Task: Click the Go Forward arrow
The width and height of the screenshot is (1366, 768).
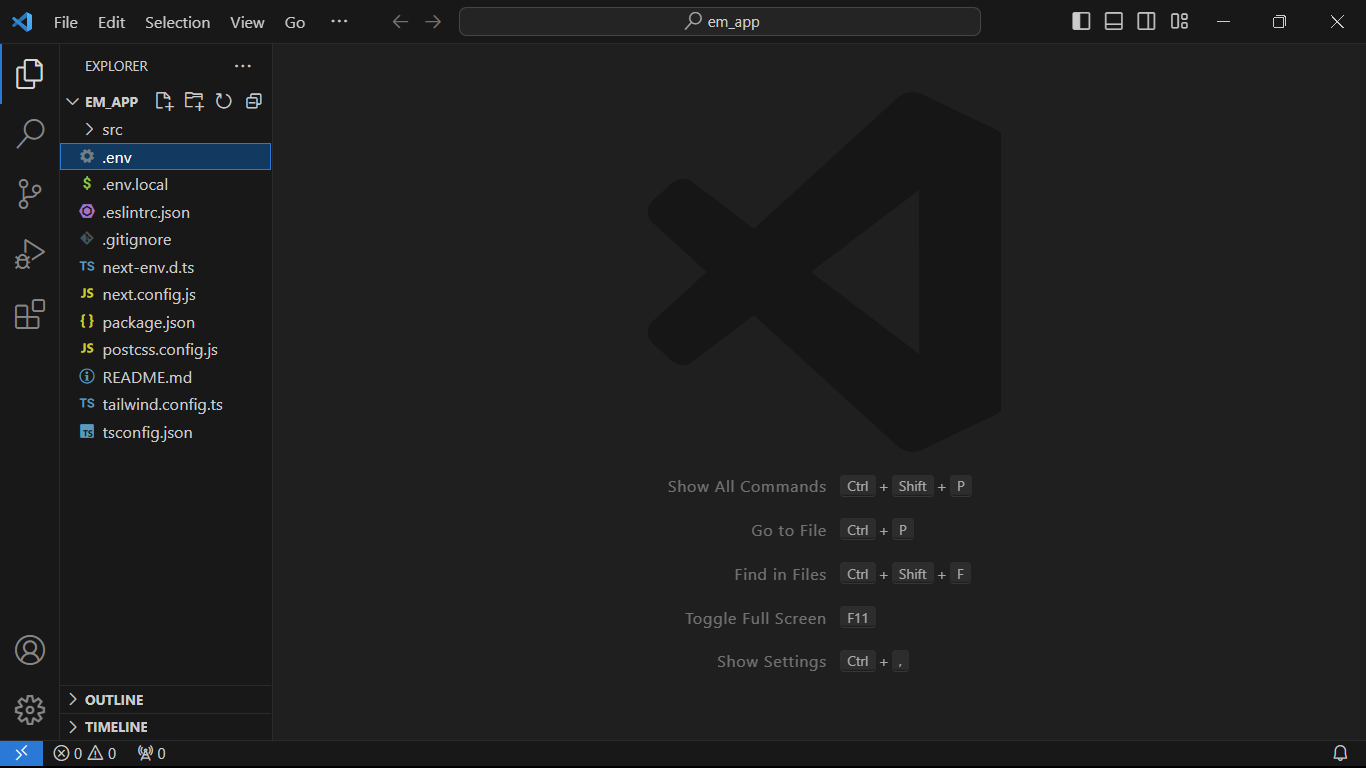Action: (x=433, y=22)
